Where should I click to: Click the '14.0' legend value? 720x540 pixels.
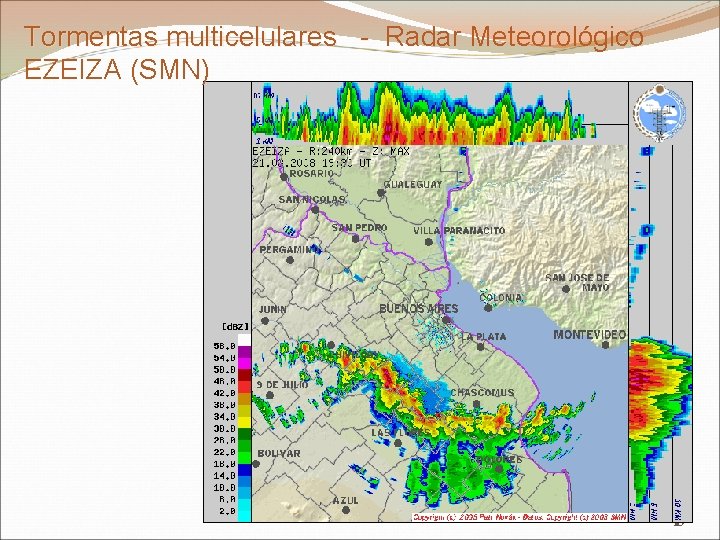point(225,476)
